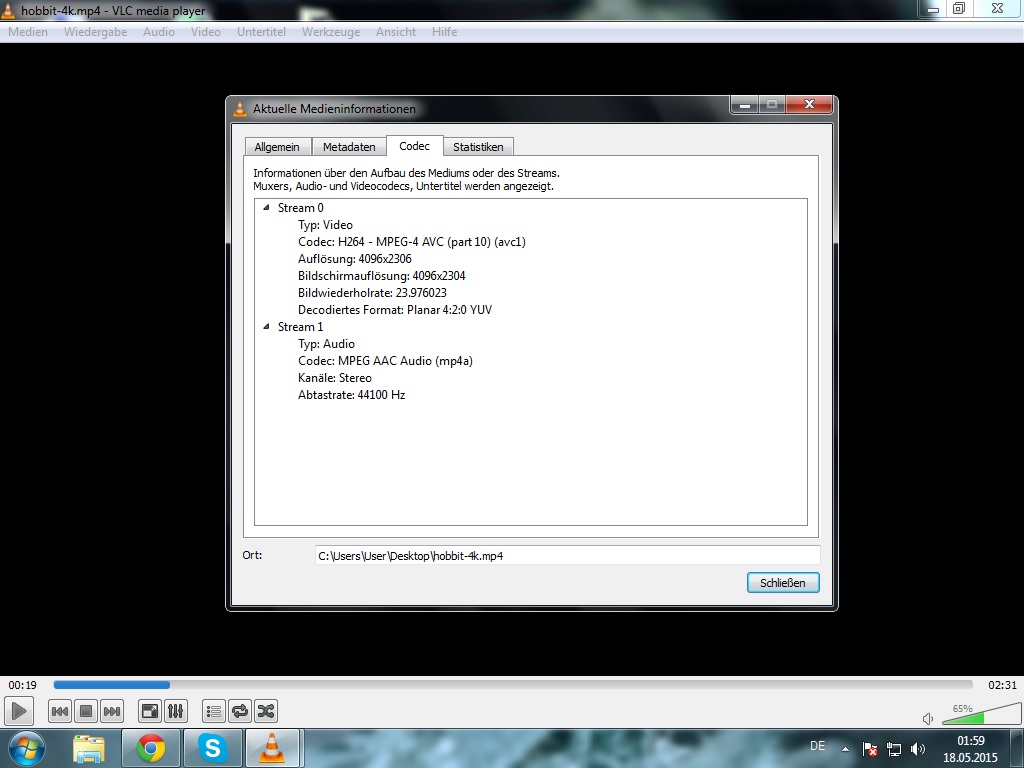The image size is (1024, 768).
Task: Select 'Codec: MPEG AAC Audio (mp4a)' row
Action: (385, 360)
